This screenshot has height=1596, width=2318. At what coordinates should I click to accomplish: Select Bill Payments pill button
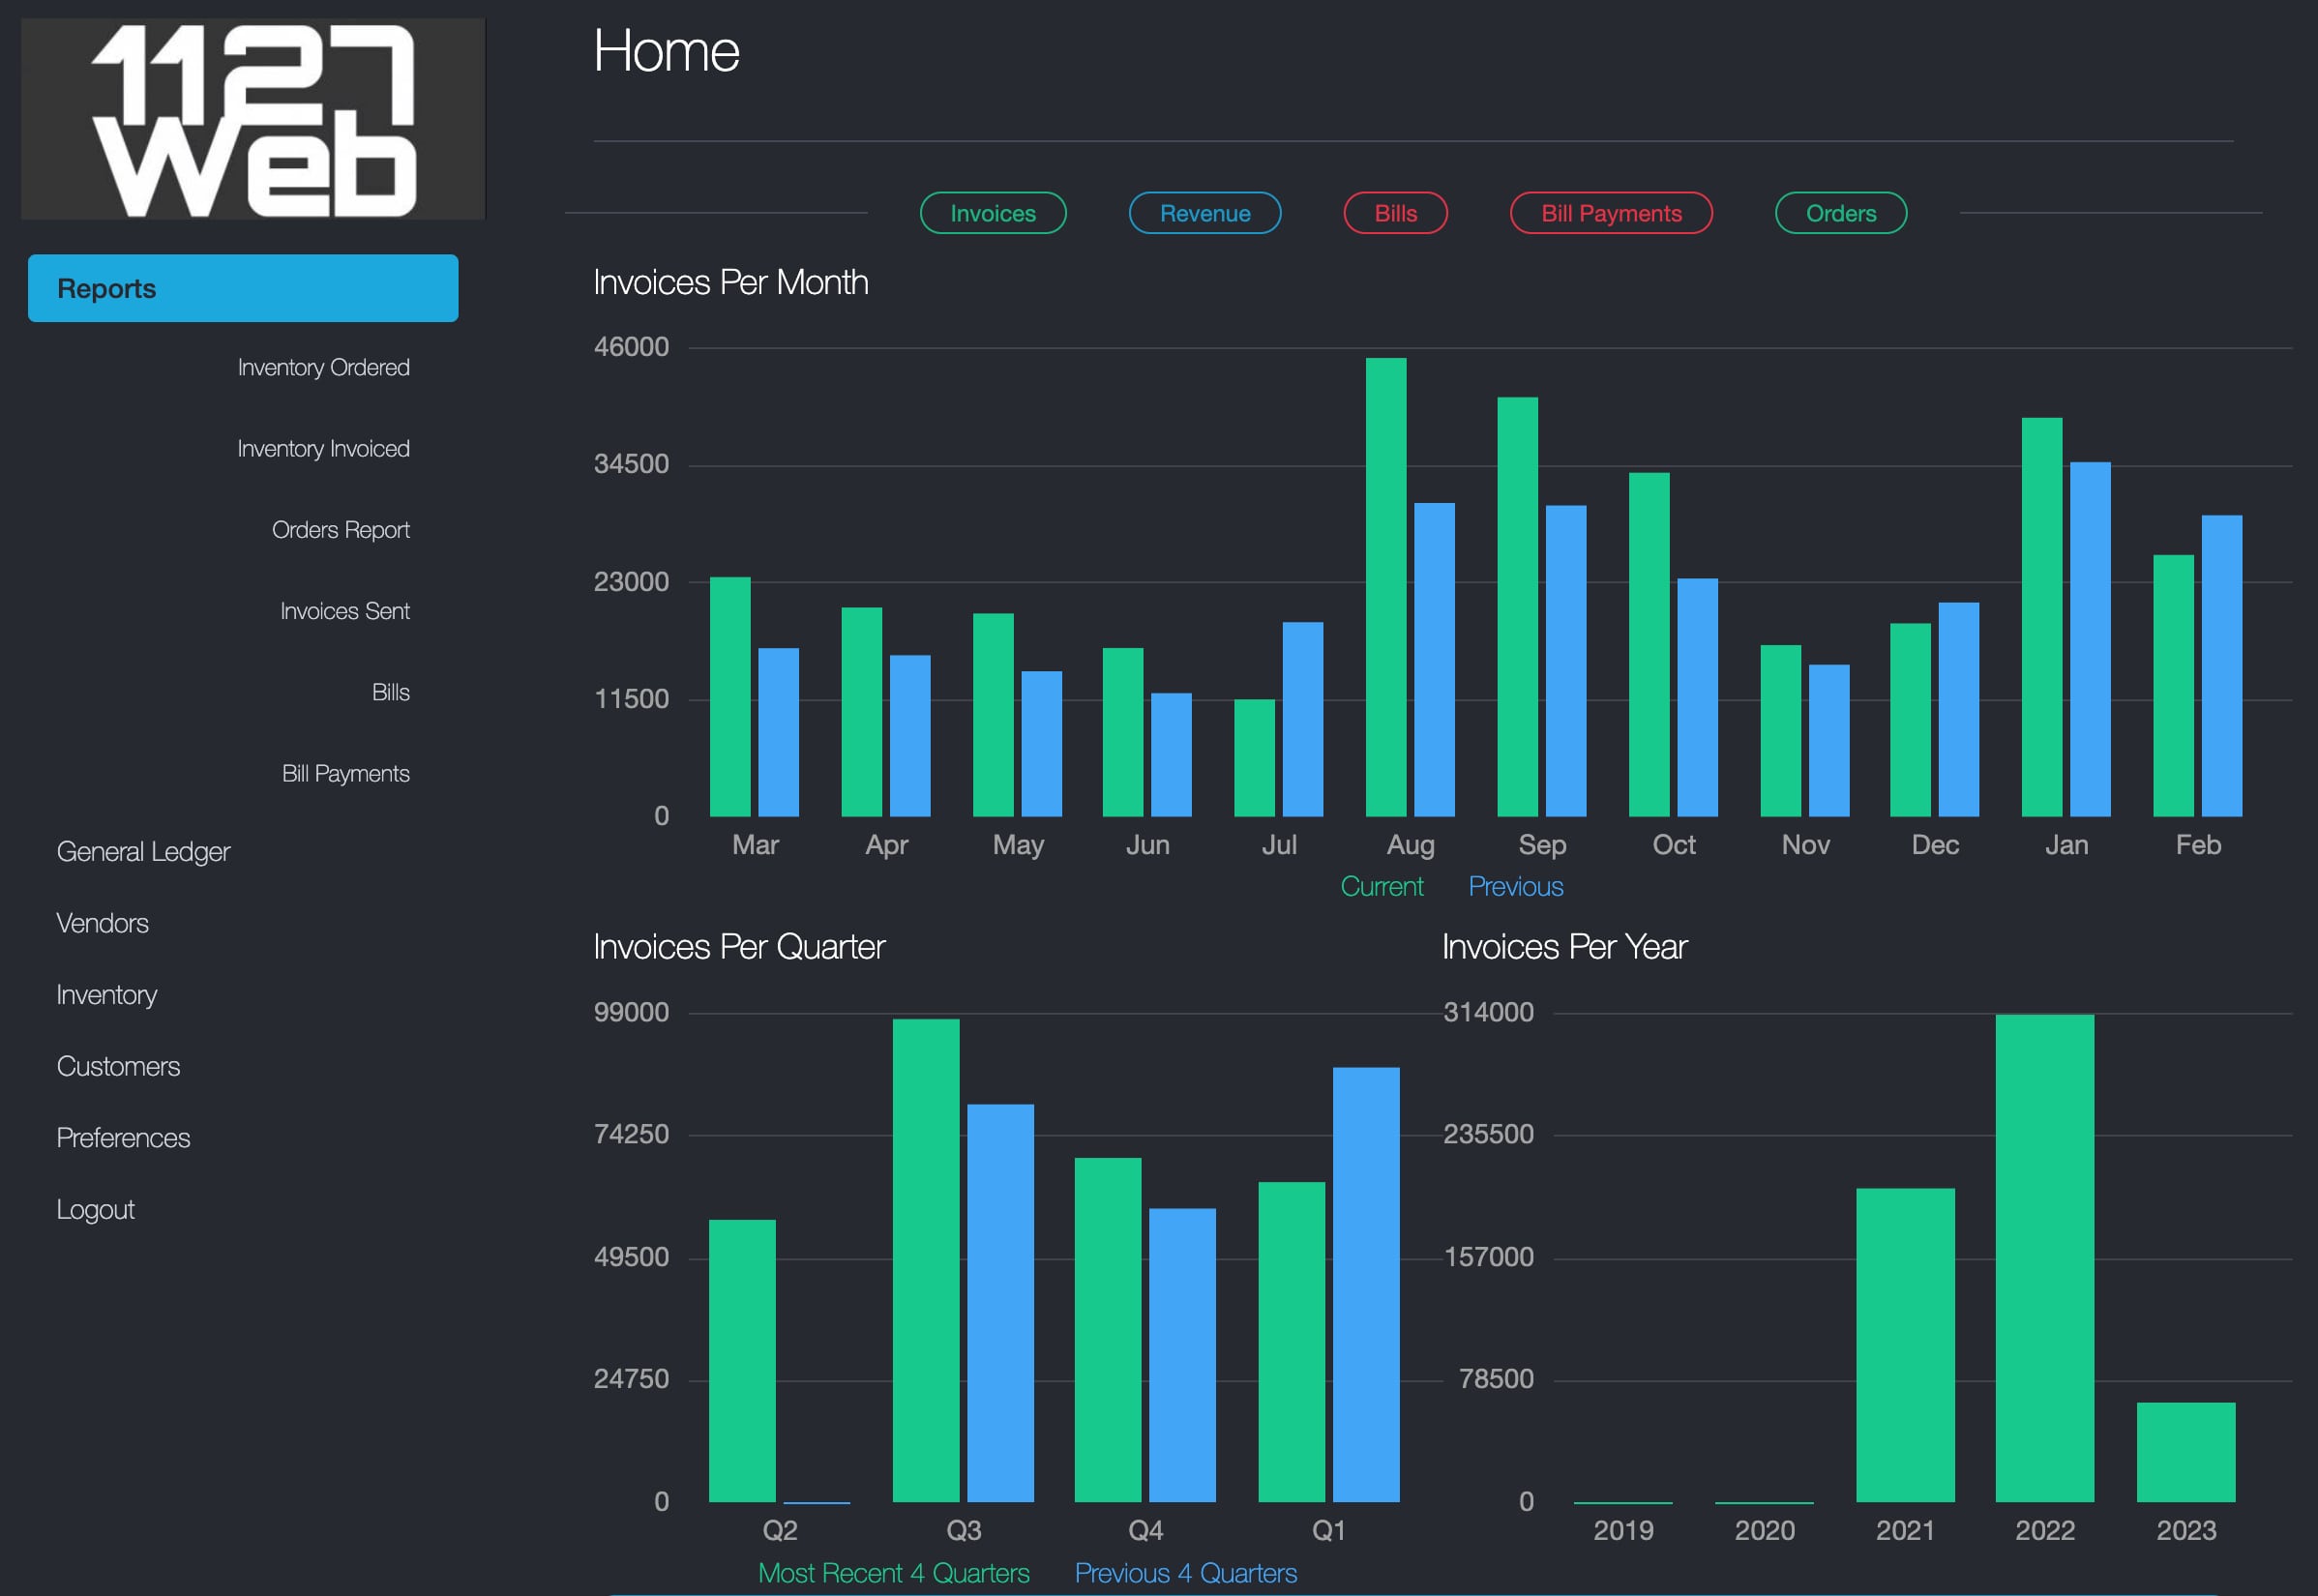1610,213
